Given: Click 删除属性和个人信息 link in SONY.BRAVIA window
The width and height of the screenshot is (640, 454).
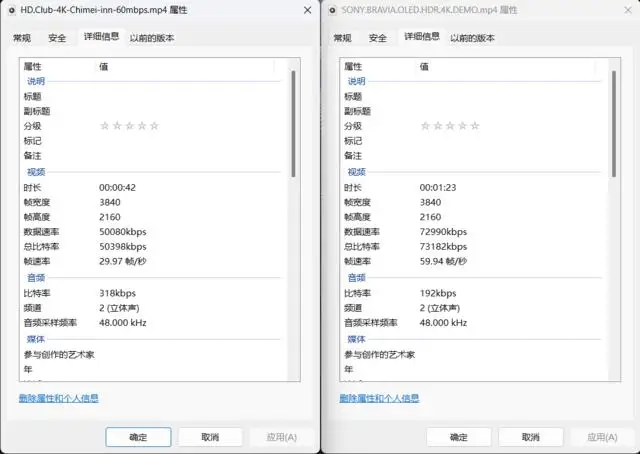Looking at the screenshot, I should (379, 398).
